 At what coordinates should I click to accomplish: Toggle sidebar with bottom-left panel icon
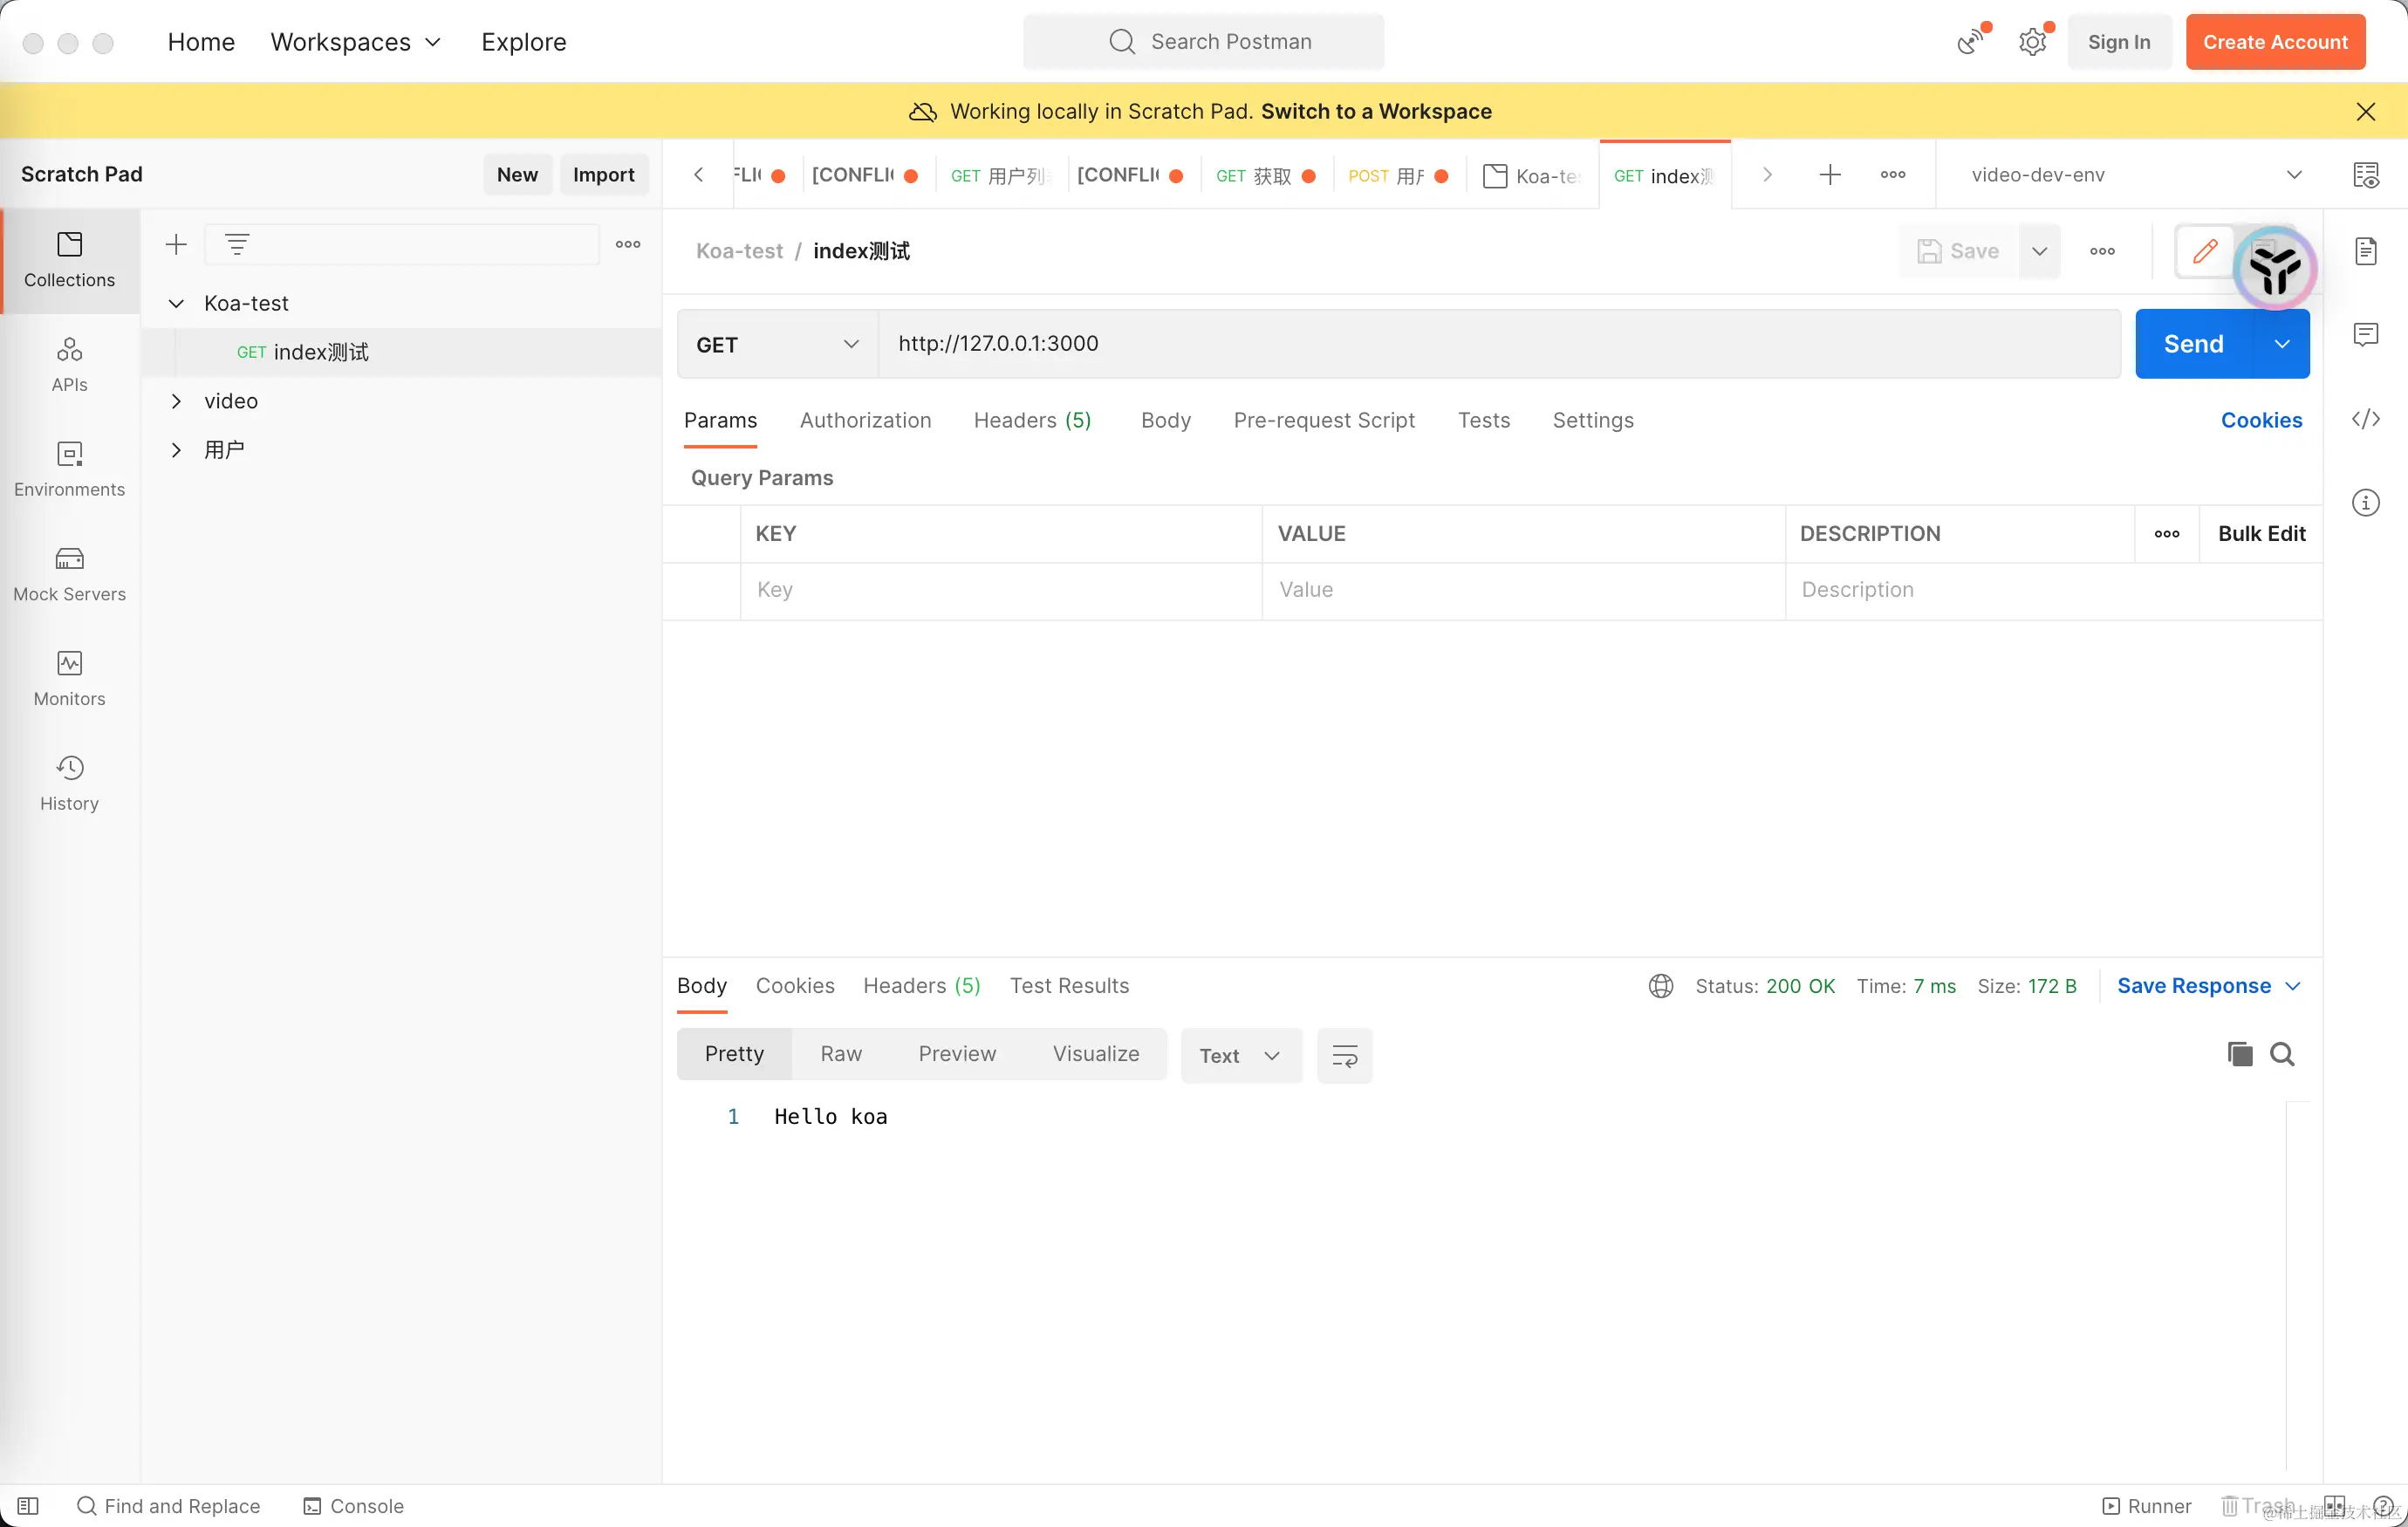(28, 1506)
